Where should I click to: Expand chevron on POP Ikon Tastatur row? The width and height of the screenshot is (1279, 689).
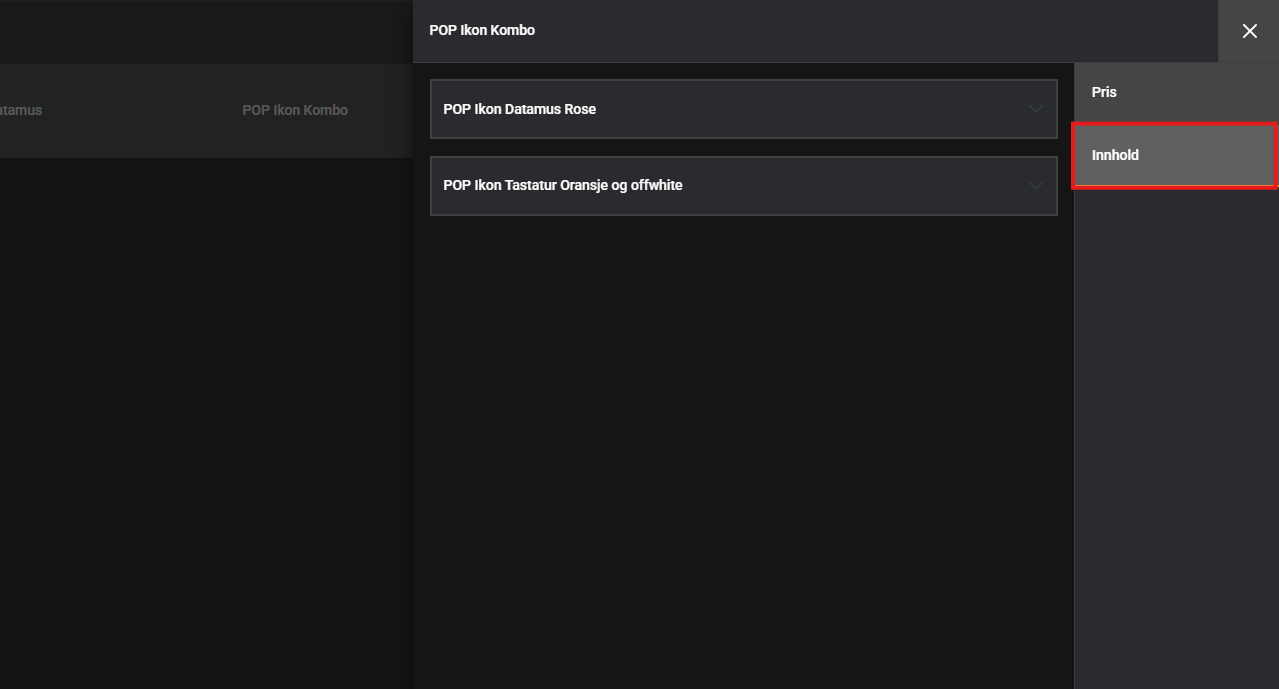(1036, 186)
